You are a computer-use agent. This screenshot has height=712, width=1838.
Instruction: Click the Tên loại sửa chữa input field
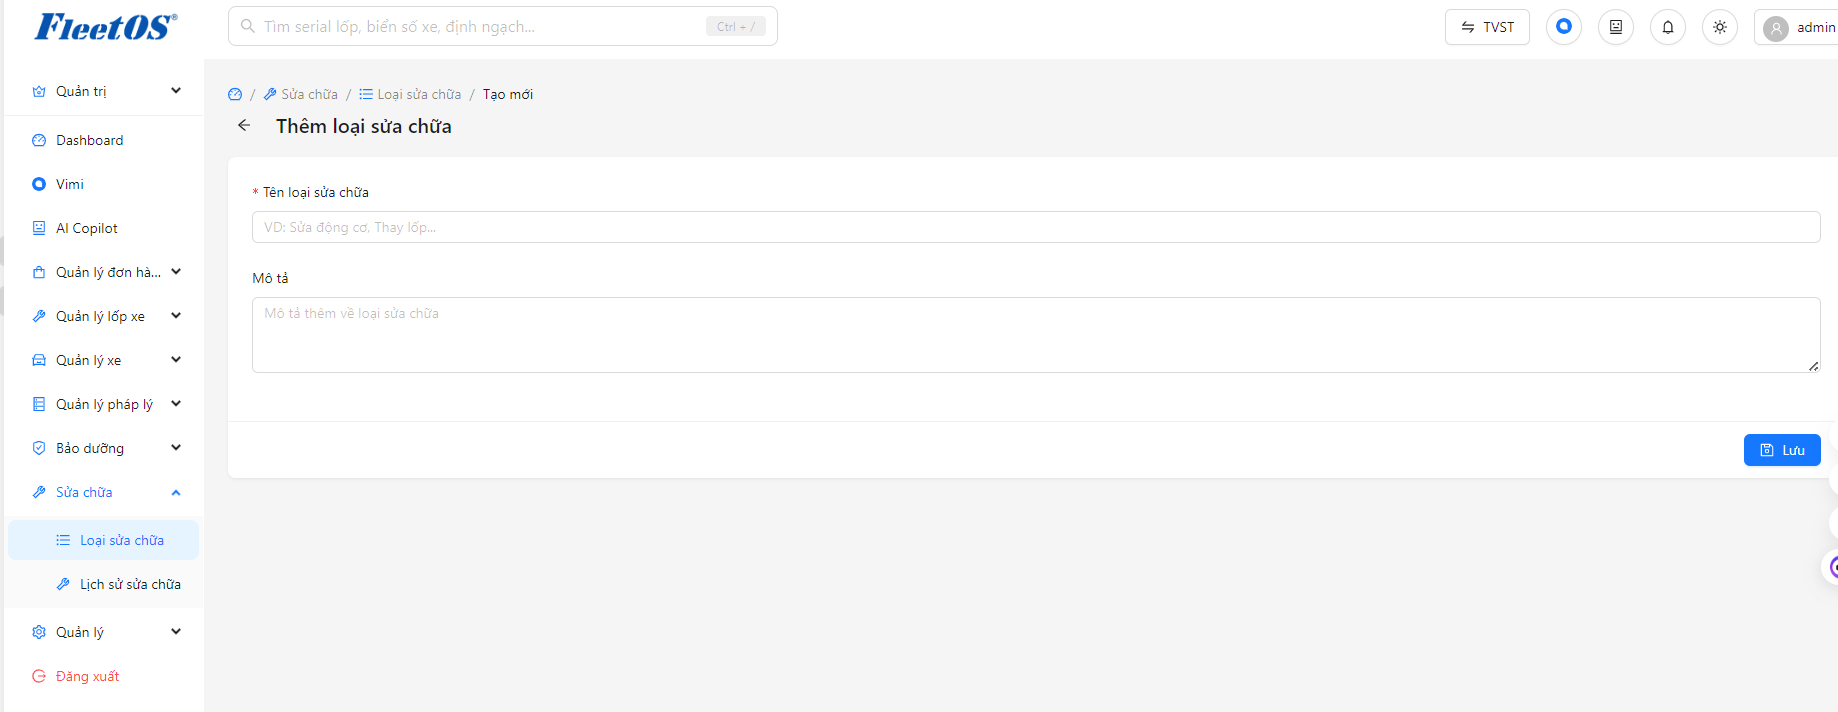pyautogui.click(x=1036, y=227)
